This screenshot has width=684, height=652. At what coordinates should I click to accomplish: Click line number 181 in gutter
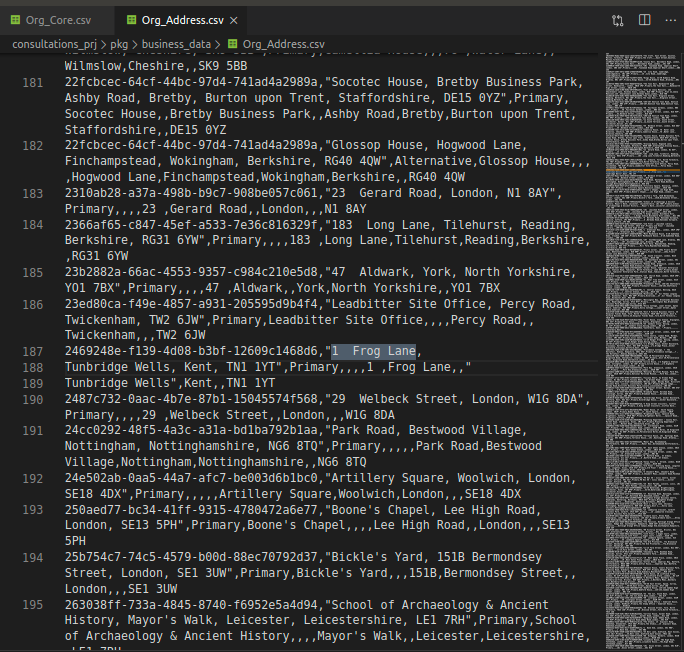(x=33, y=82)
